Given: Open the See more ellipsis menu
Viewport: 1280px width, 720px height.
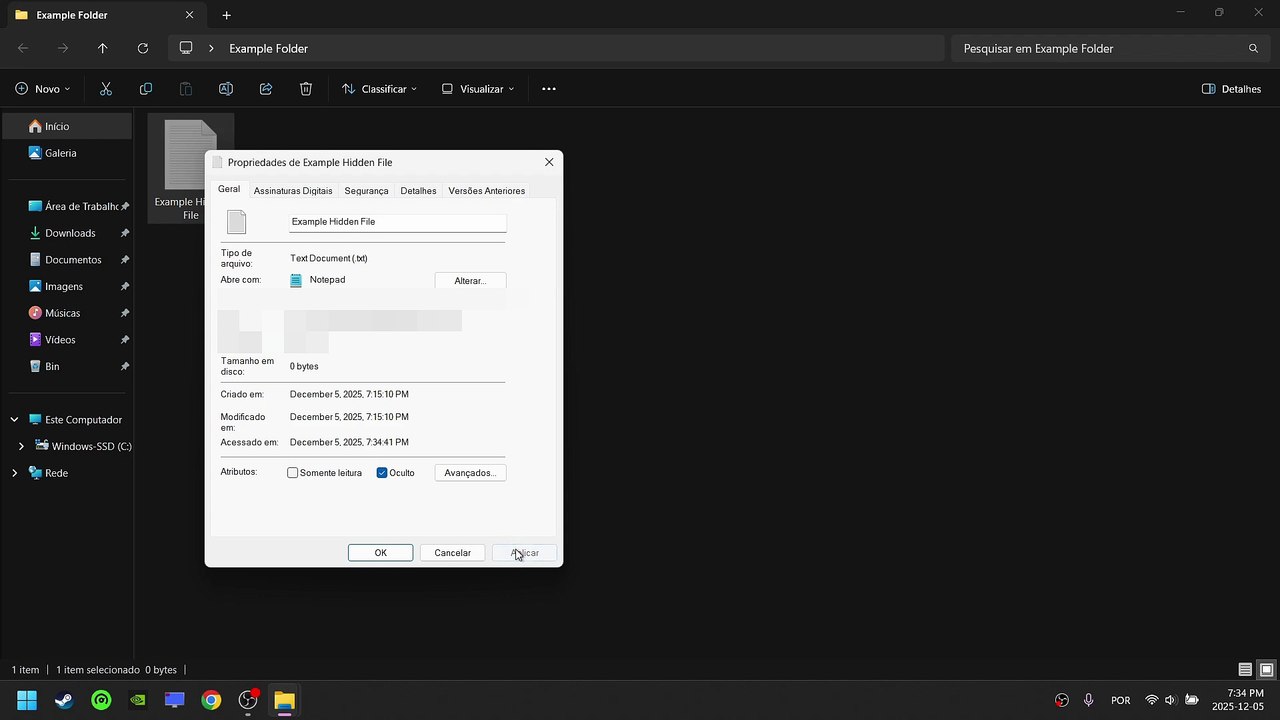Looking at the screenshot, I should pos(549,89).
